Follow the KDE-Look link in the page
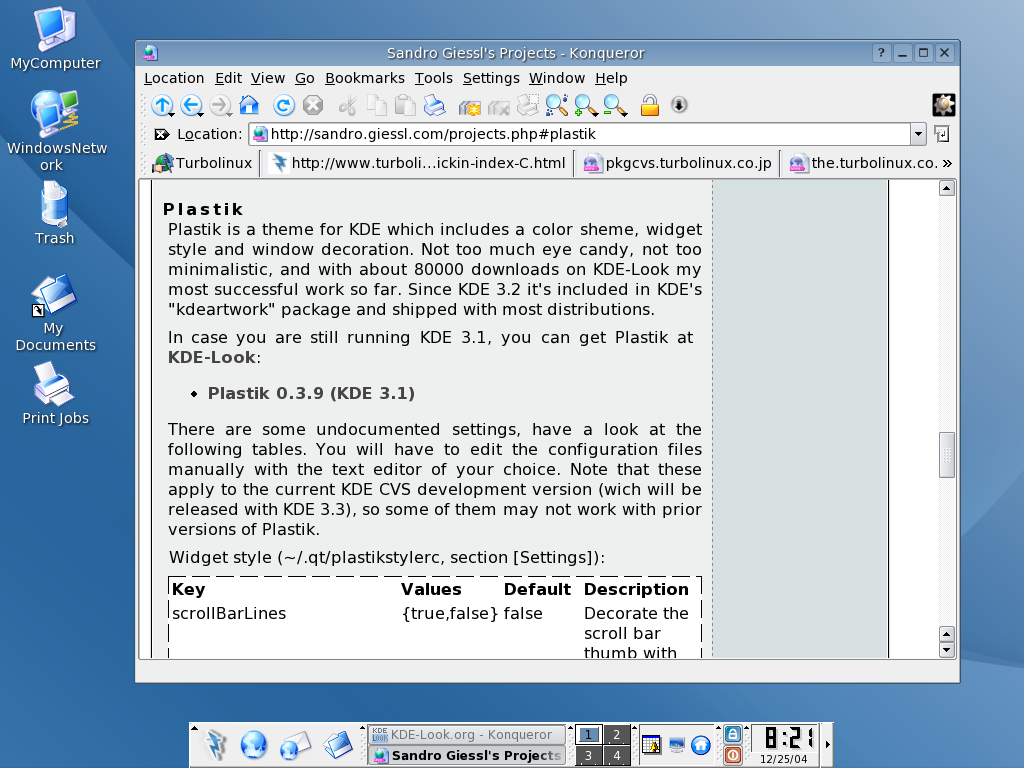The height and width of the screenshot is (768, 1024). pyautogui.click(x=212, y=358)
